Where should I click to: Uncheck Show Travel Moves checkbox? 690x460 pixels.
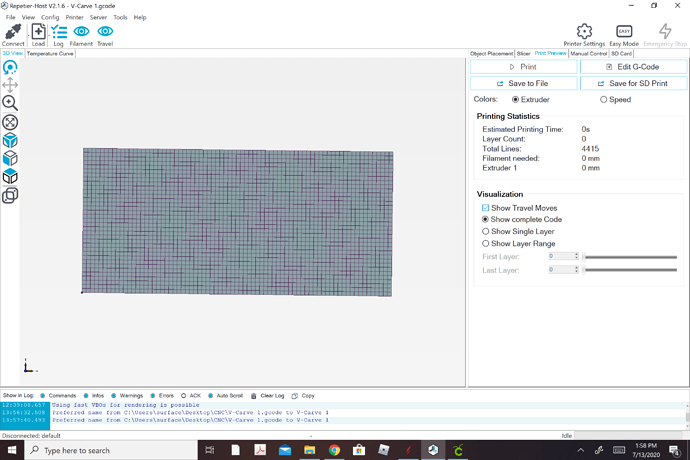tap(485, 208)
